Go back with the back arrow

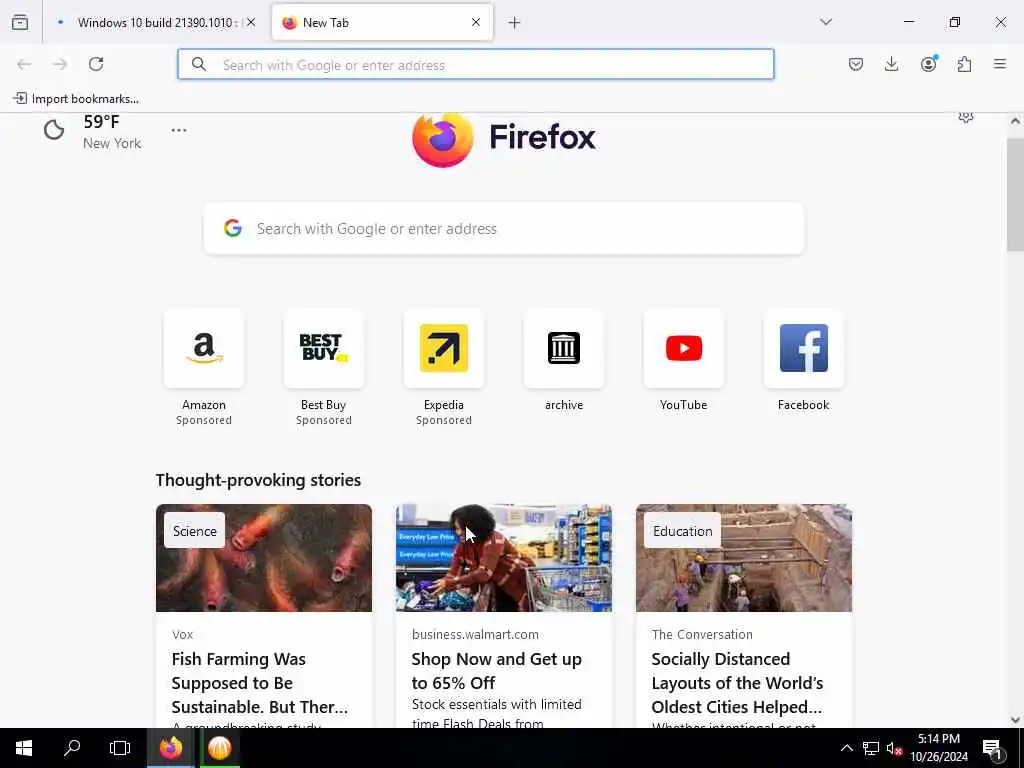24,64
